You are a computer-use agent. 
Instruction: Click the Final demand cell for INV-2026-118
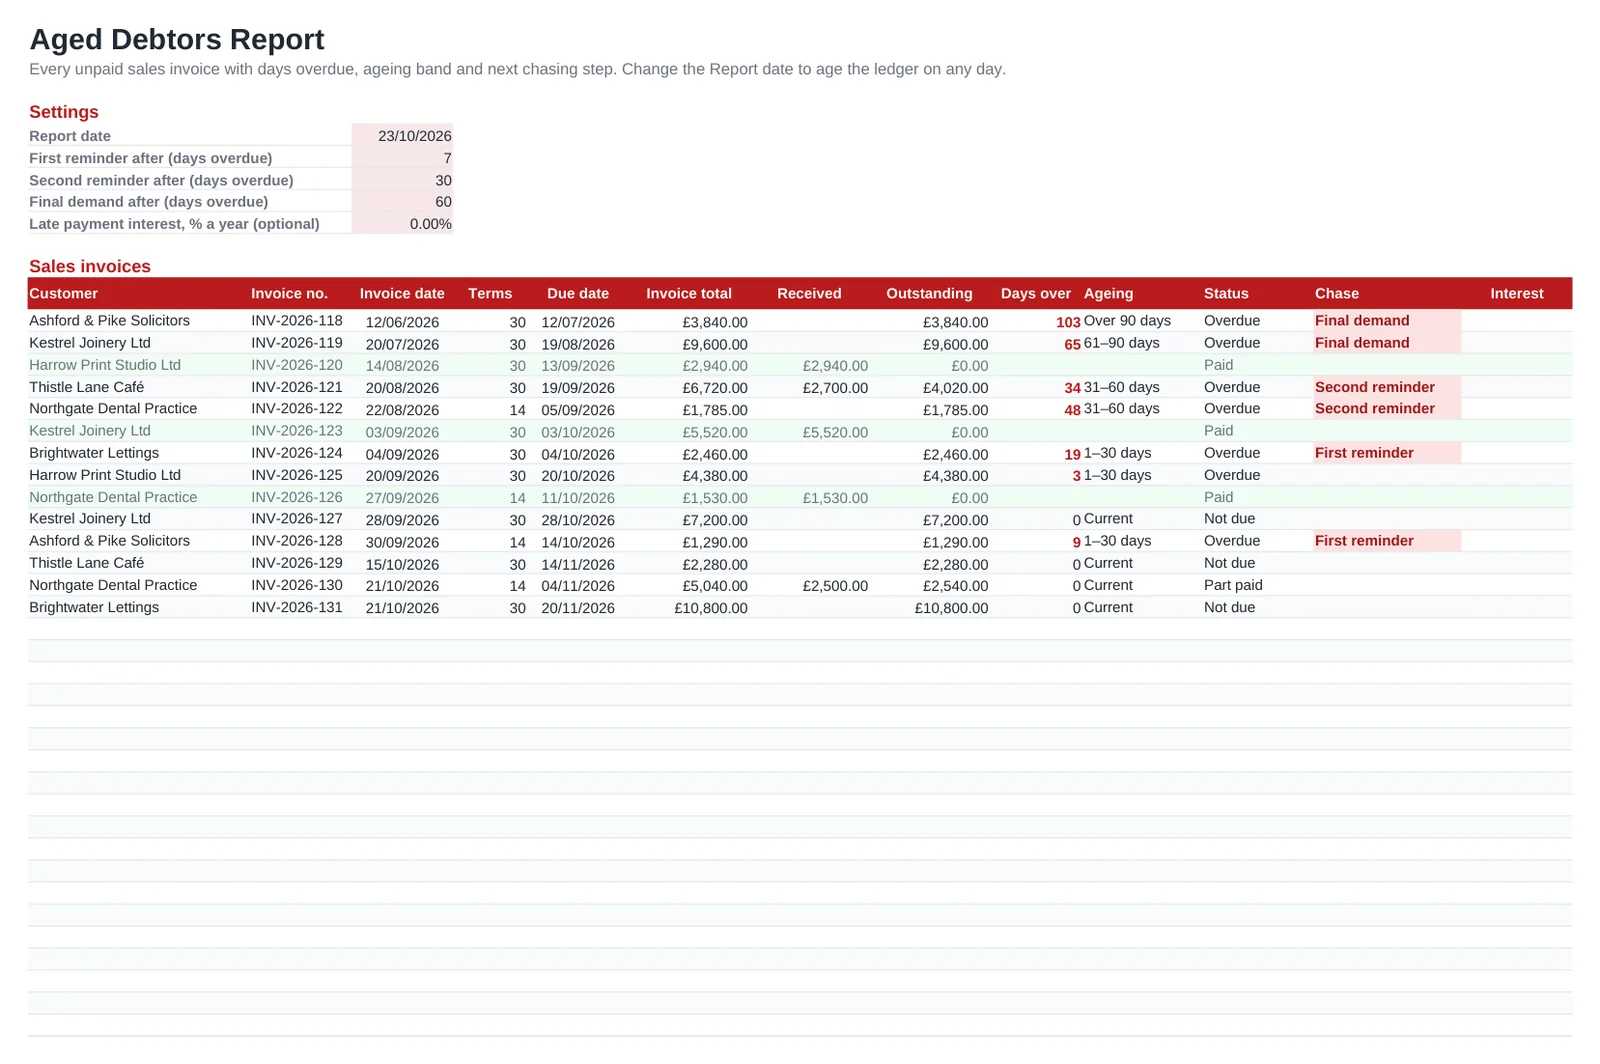pos(1387,321)
